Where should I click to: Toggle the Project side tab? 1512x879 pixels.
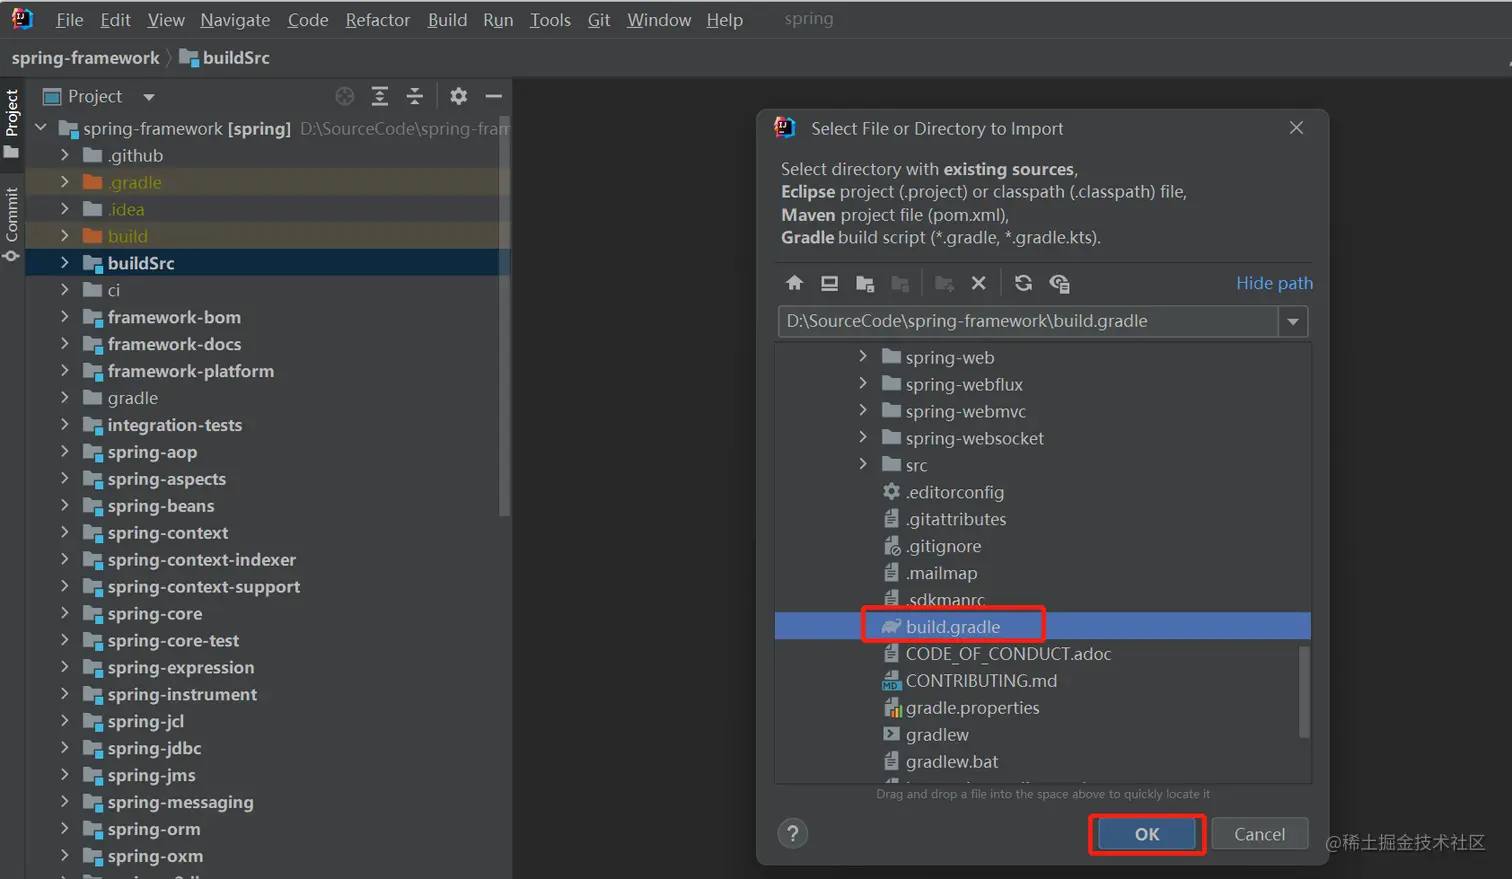[x=12, y=122]
